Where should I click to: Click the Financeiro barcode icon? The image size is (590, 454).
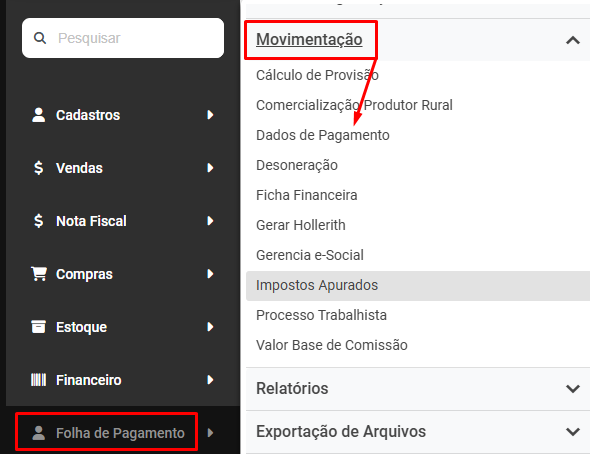38,380
